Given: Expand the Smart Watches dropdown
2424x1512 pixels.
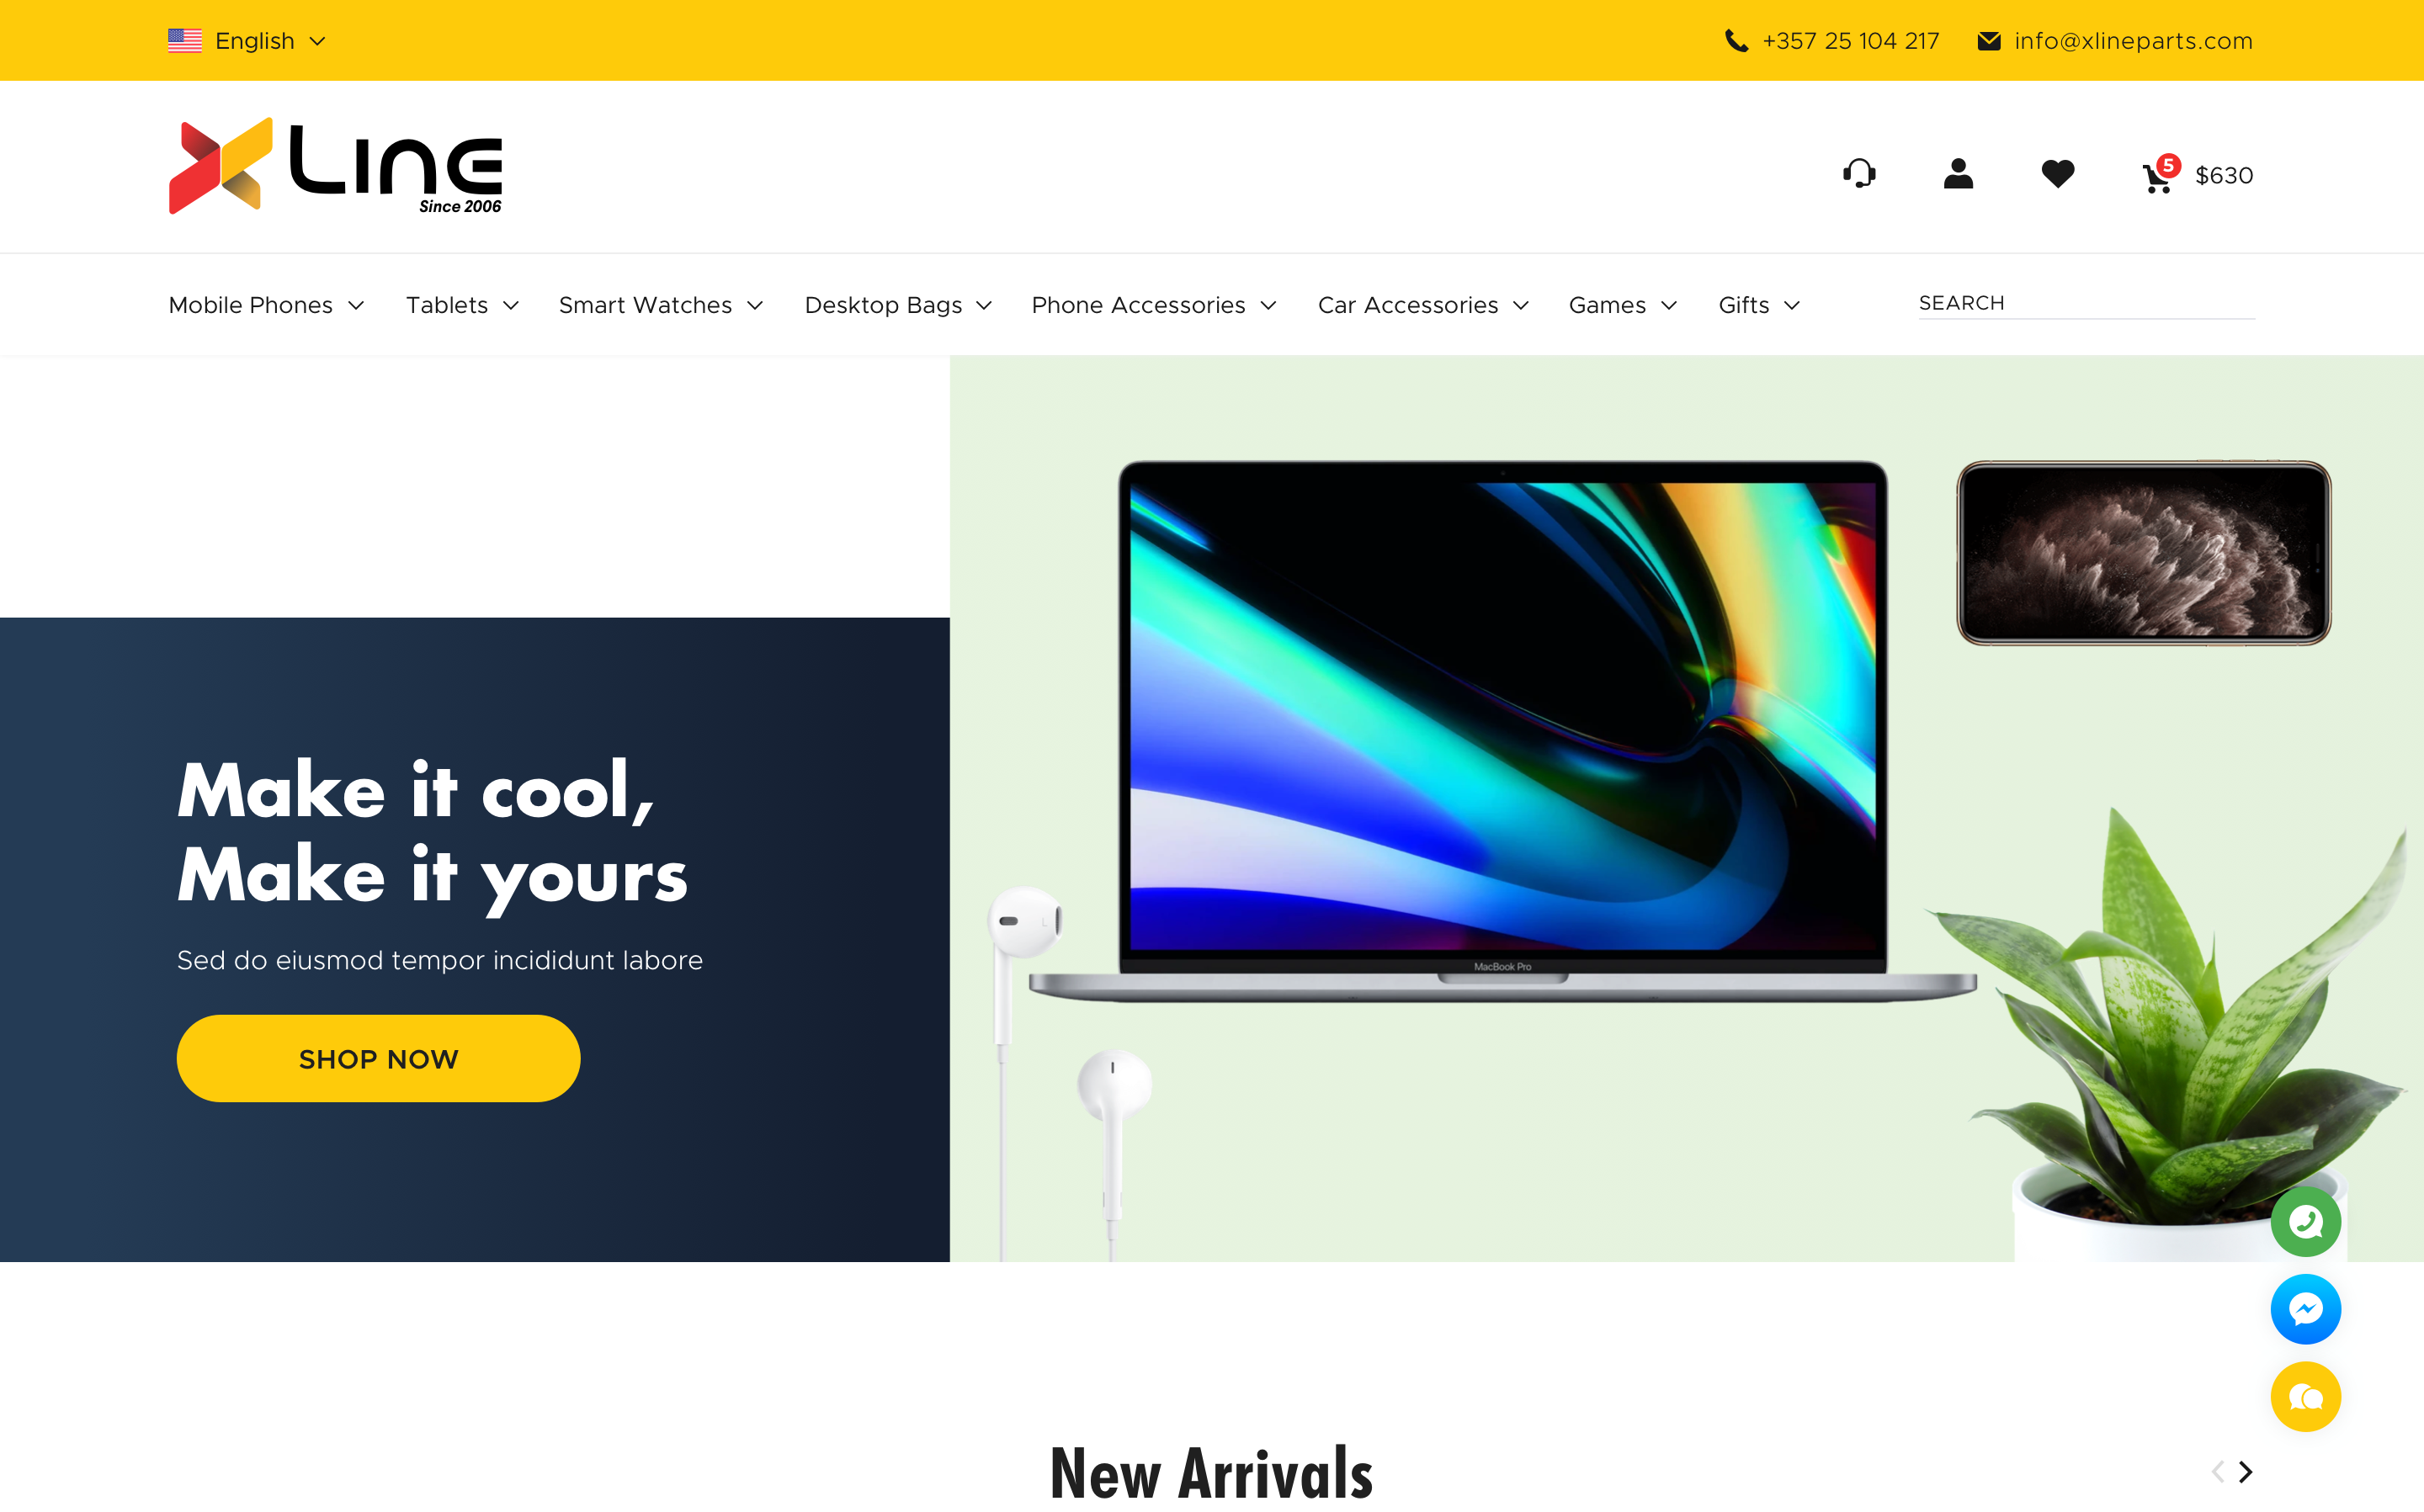Looking at the screenshot, I should 661,305.
